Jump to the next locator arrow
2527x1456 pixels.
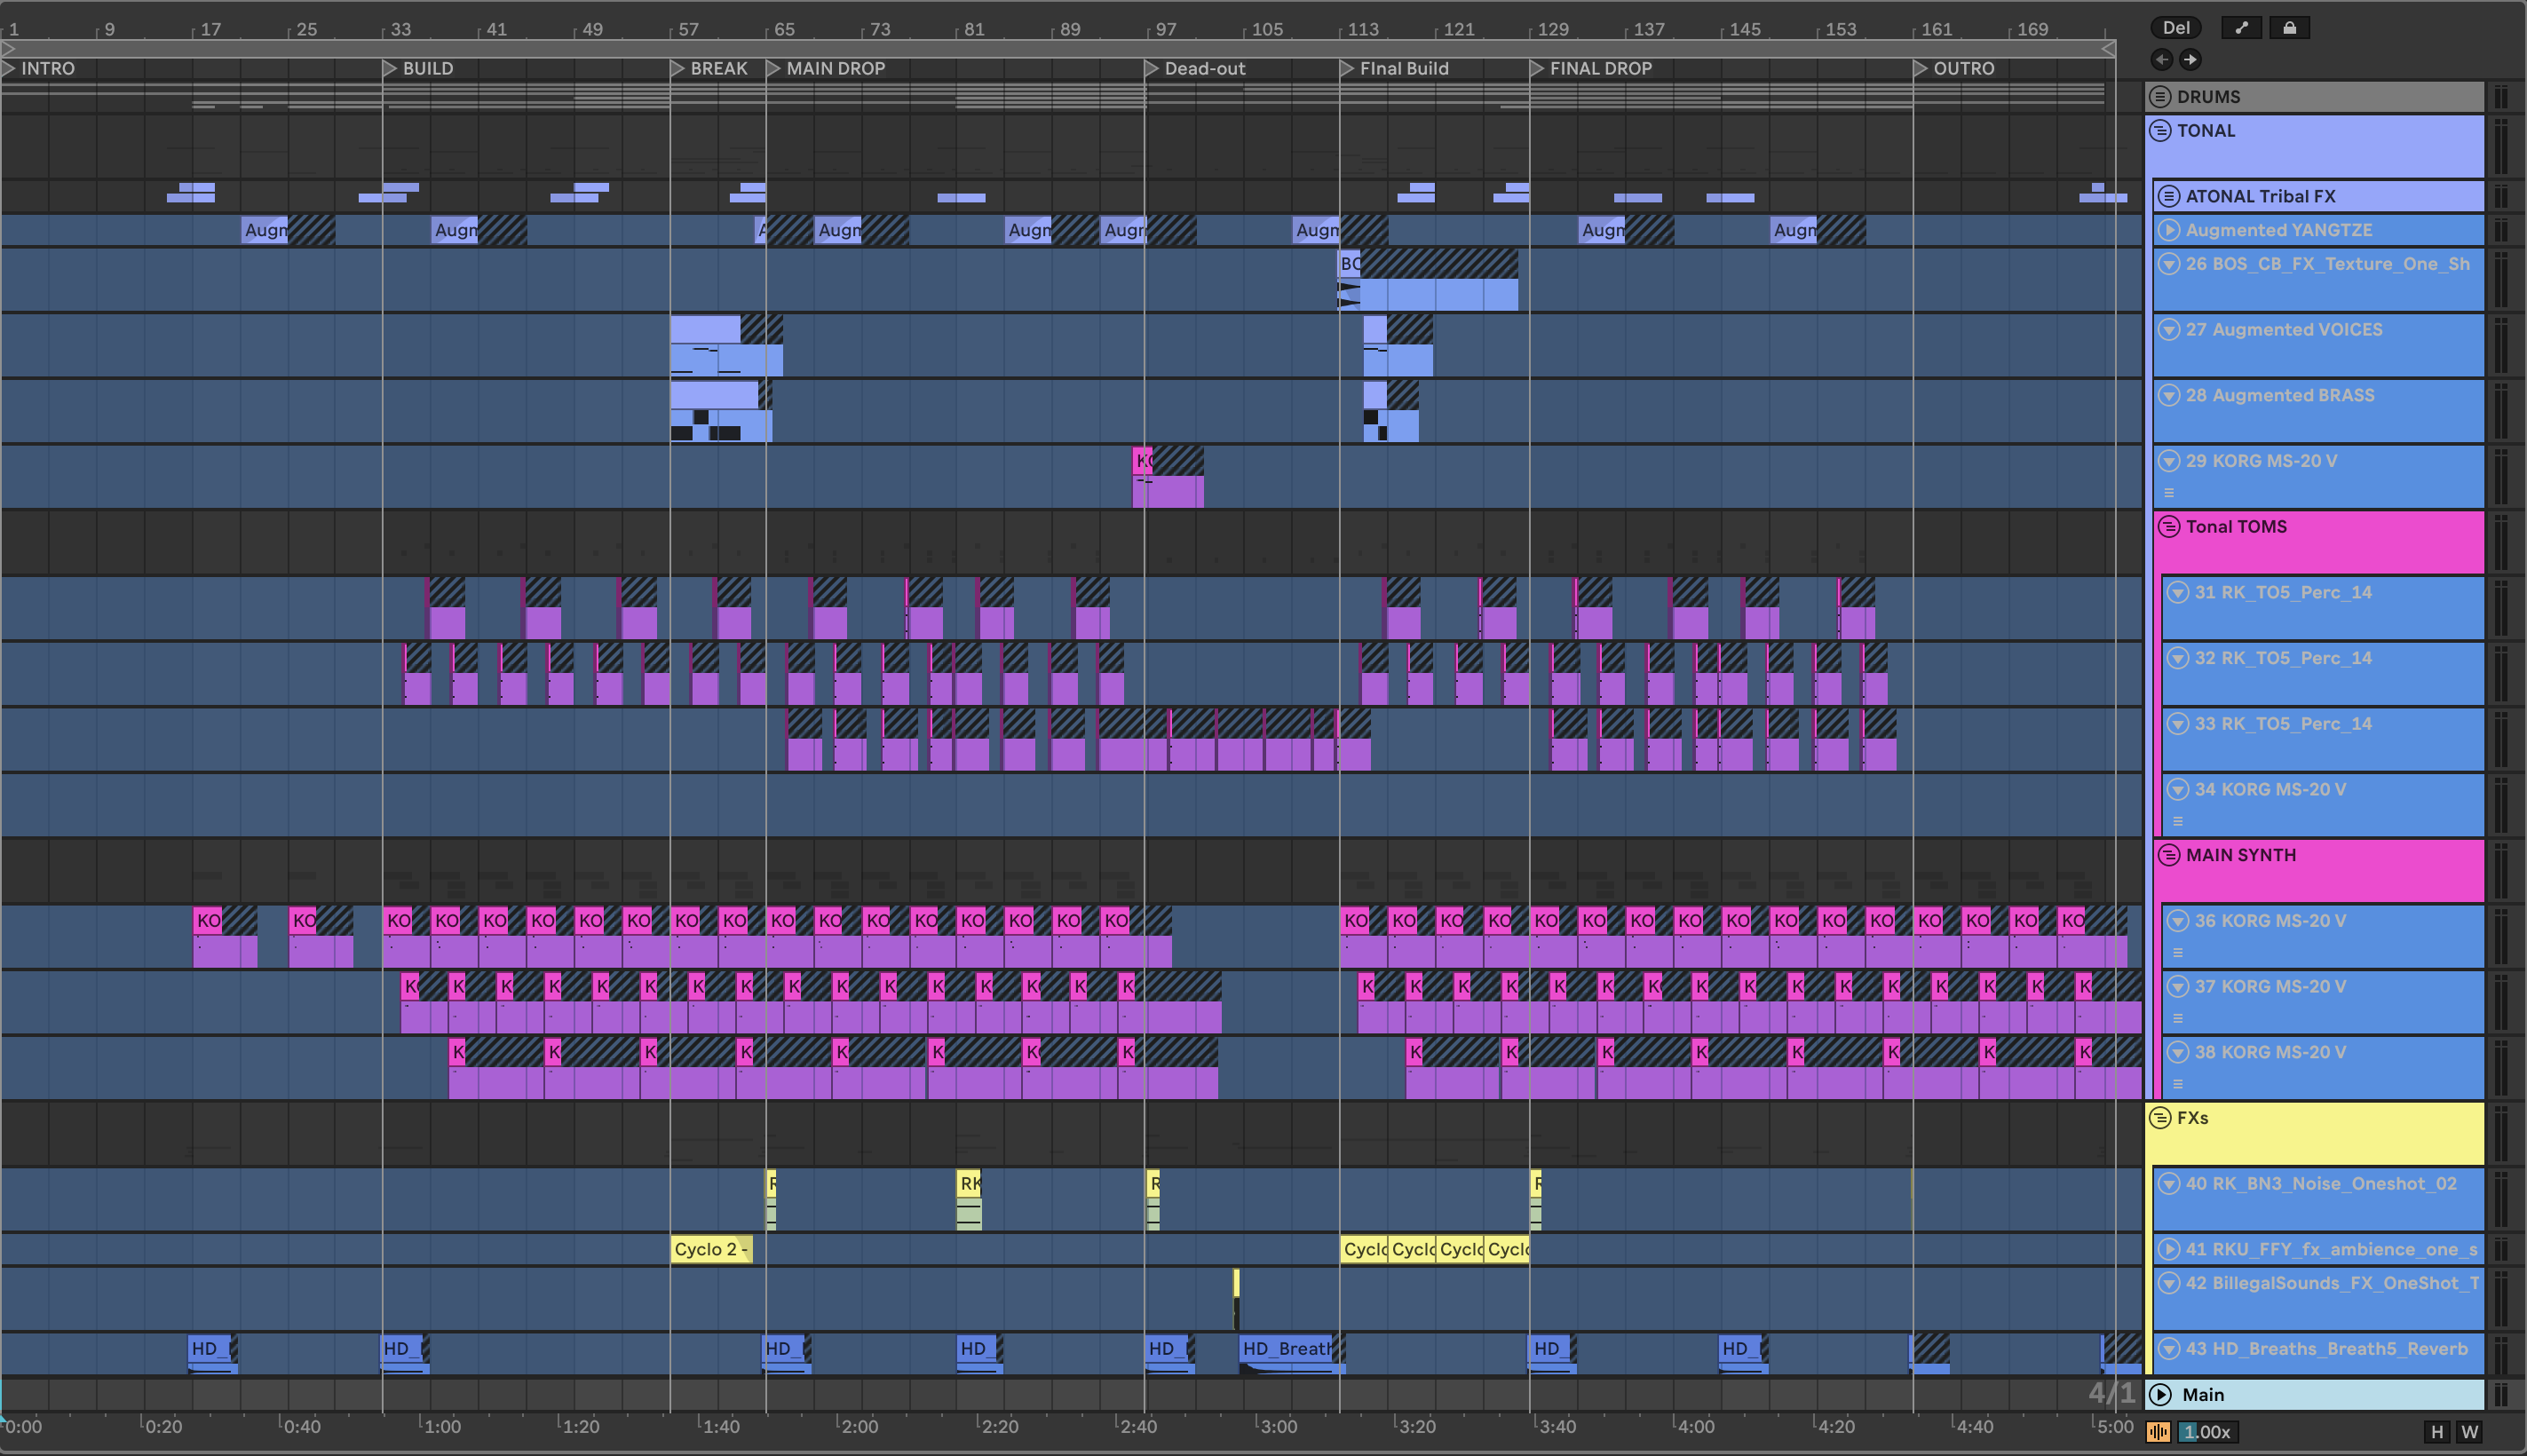[2190, 60]
